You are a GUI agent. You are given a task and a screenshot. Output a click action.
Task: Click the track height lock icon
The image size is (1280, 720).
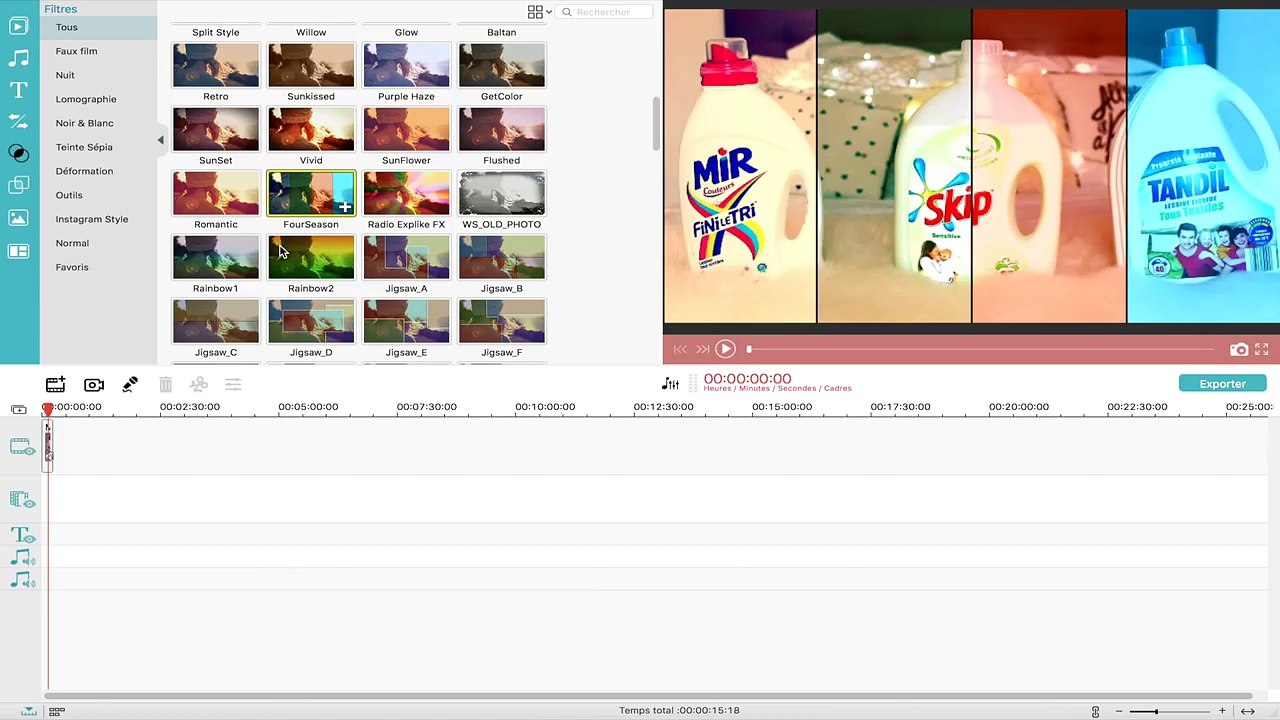1095,711
